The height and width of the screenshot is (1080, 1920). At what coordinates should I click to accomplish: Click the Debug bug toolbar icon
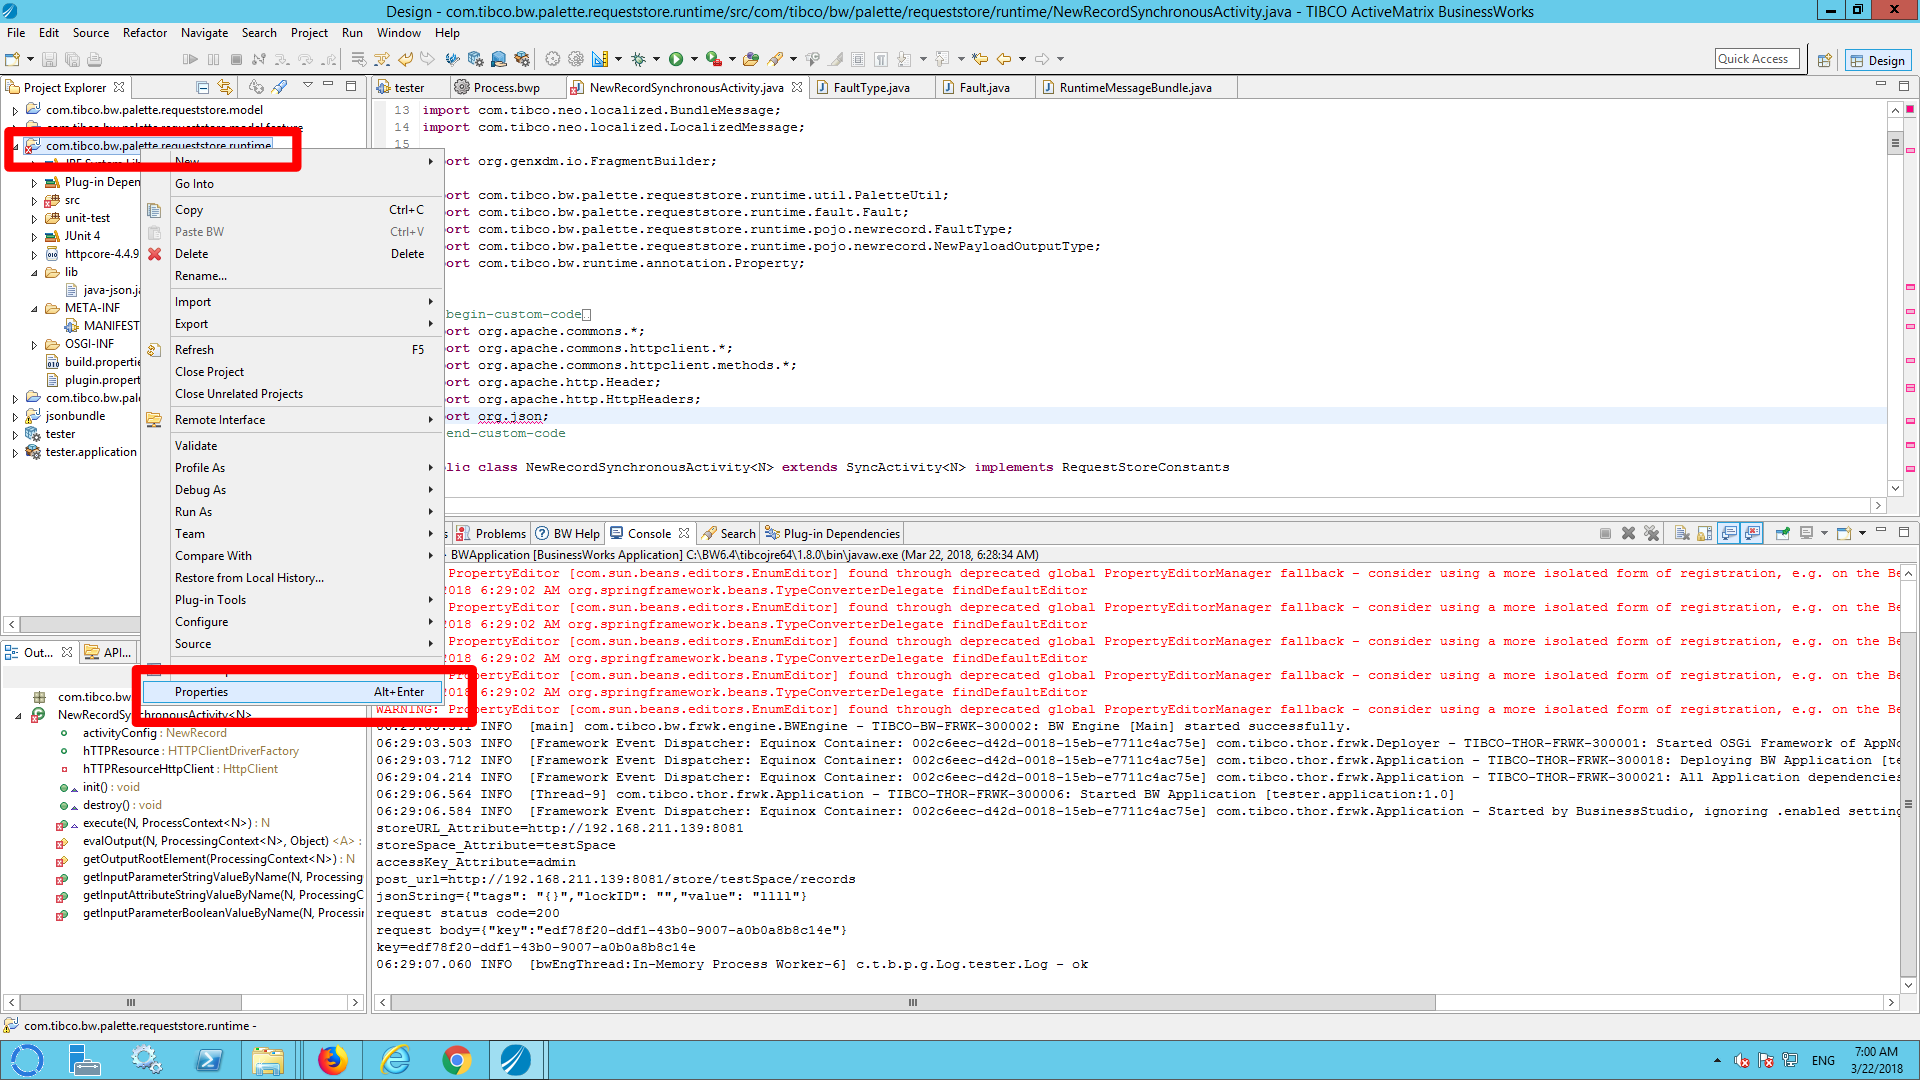pyautogui.click(x=638, y=59)
